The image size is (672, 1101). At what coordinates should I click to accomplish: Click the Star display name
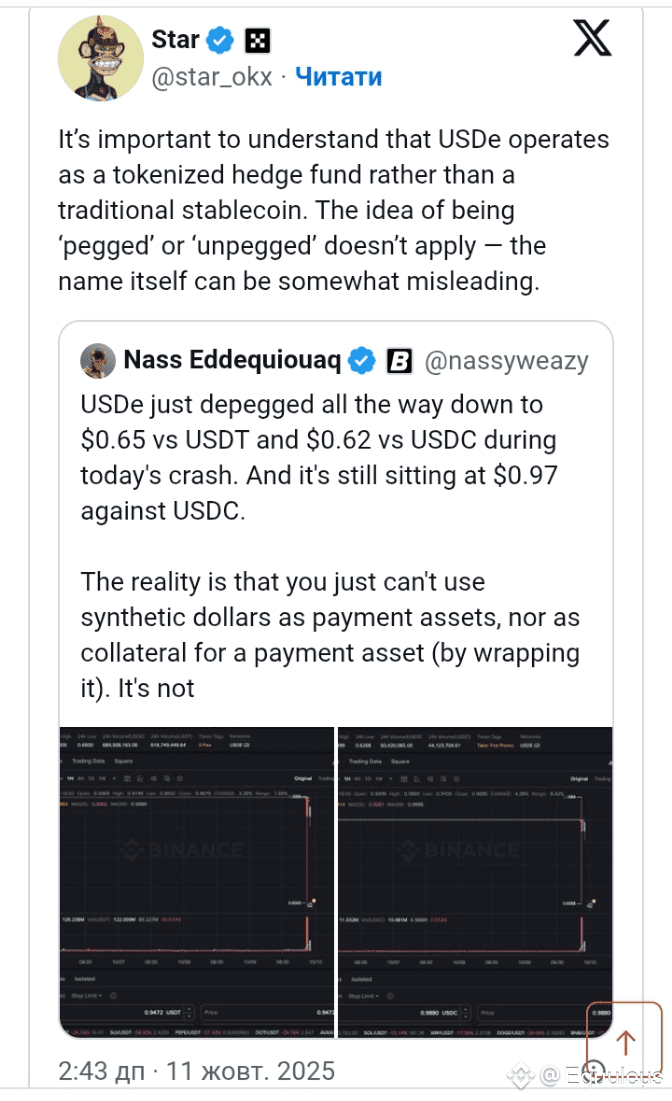(x=175, y=40)
